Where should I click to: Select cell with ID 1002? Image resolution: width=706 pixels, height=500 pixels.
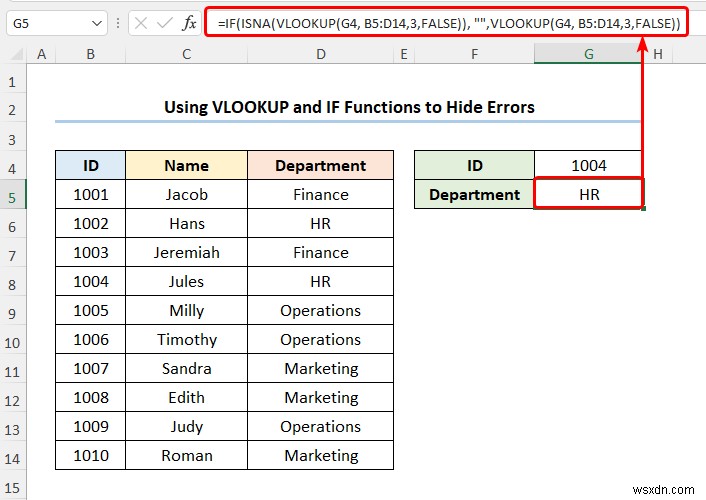[x=91, y=223]
